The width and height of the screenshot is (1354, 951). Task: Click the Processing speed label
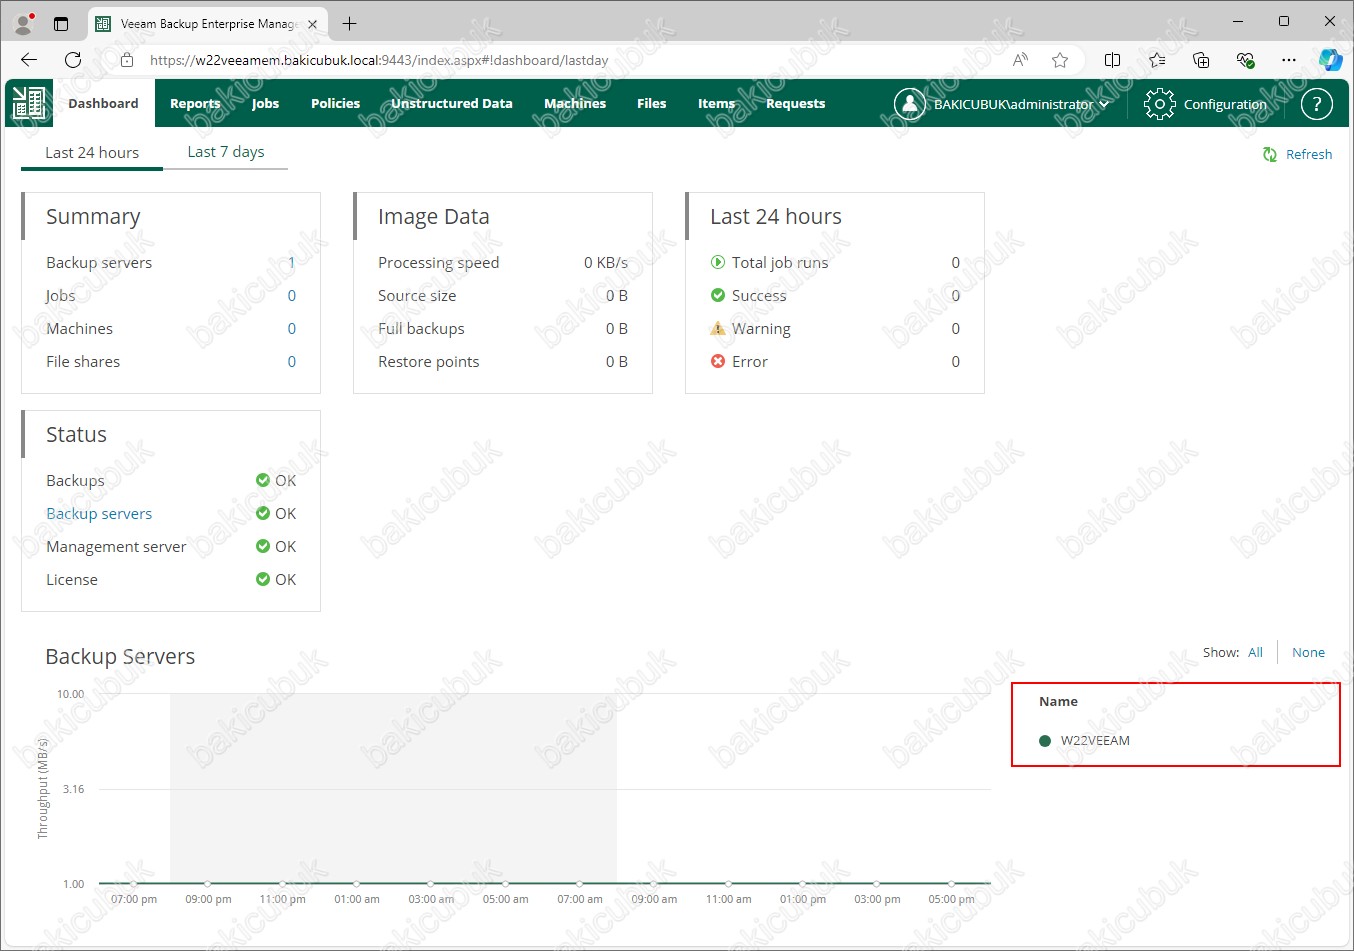pyautogui.click(x=438, y=262)
